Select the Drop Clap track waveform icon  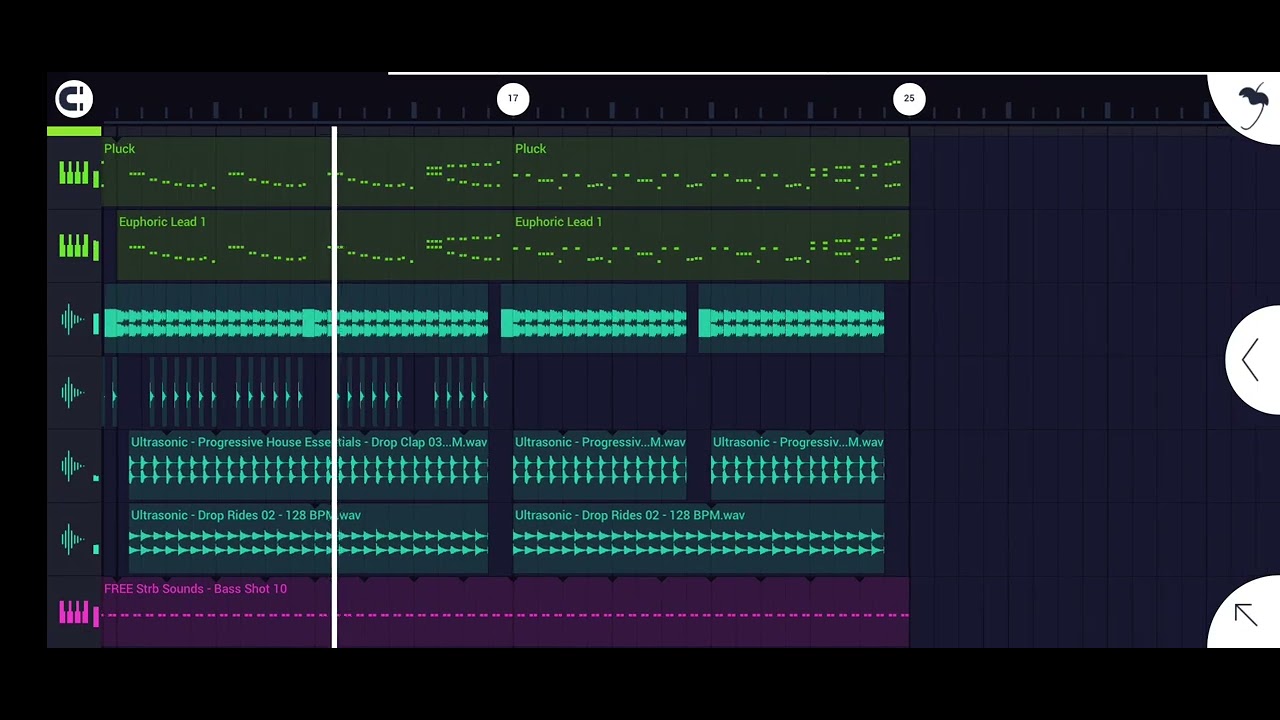(x=73, y=466)
